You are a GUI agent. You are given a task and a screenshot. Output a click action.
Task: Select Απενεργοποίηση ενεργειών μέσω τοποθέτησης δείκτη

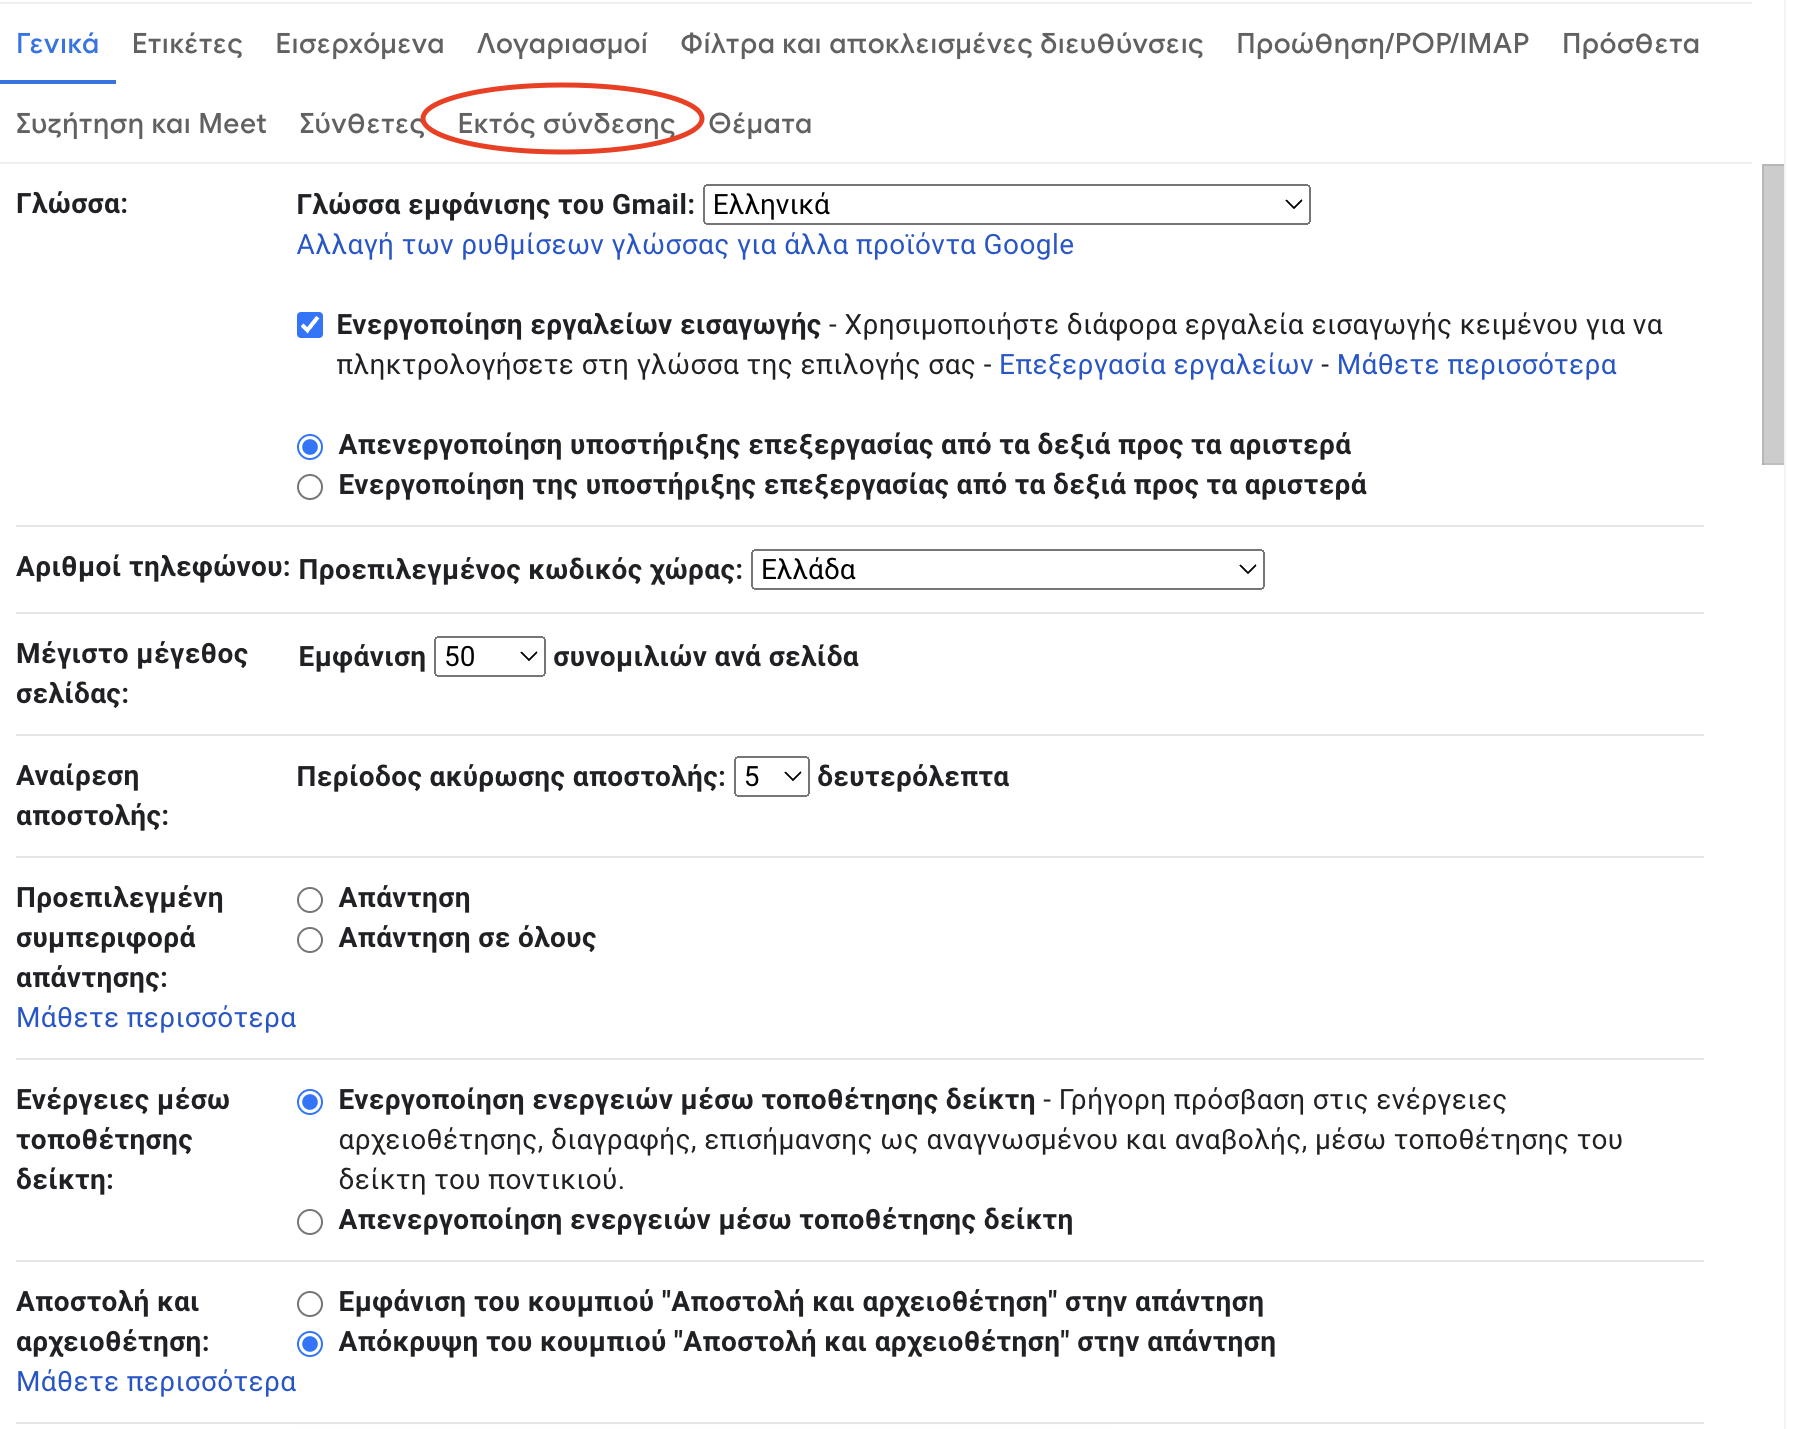[x=310, y=1221]
